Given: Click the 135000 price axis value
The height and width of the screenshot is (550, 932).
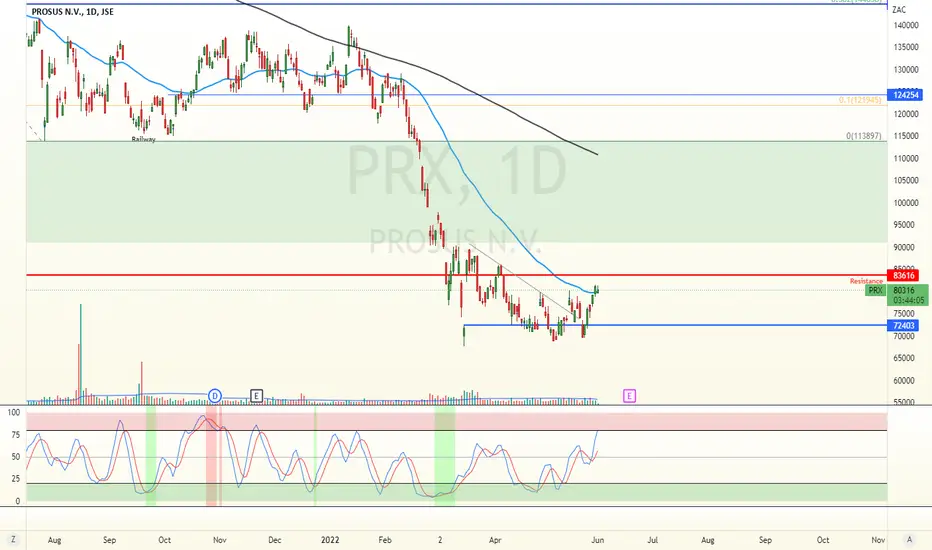Looking at the screenshot, I should [906, 48].
